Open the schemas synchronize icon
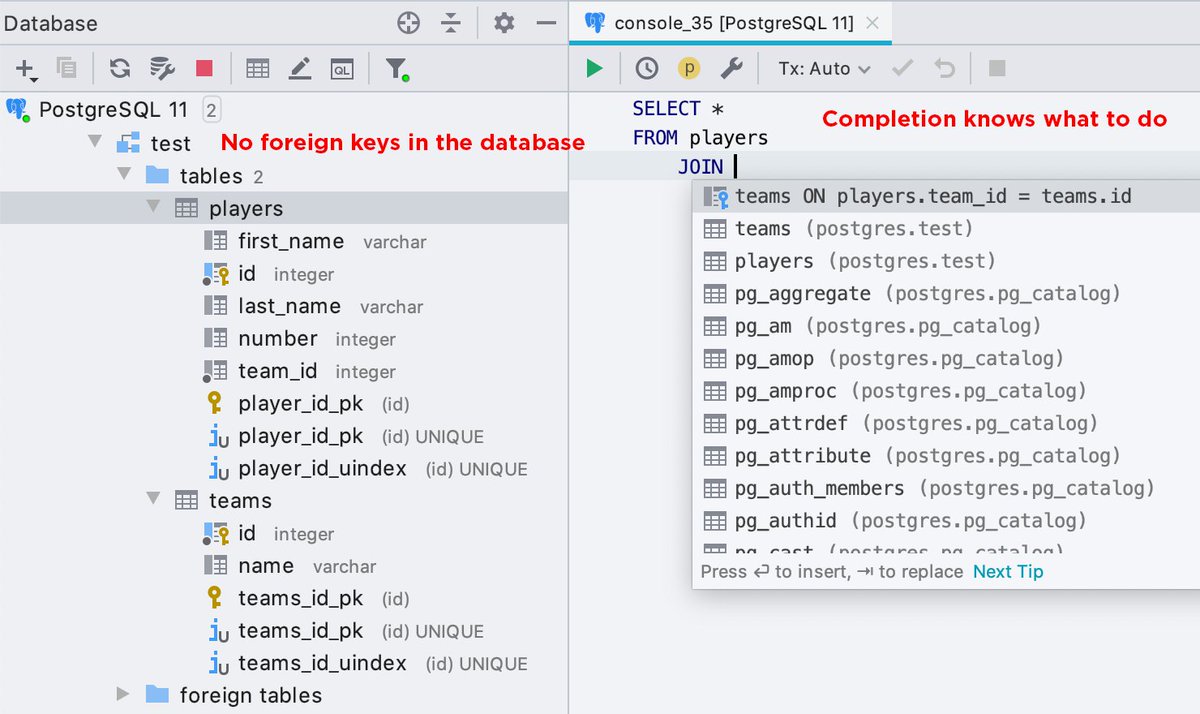The width and height of the screenshot is (1200, 714). point(162,68)
